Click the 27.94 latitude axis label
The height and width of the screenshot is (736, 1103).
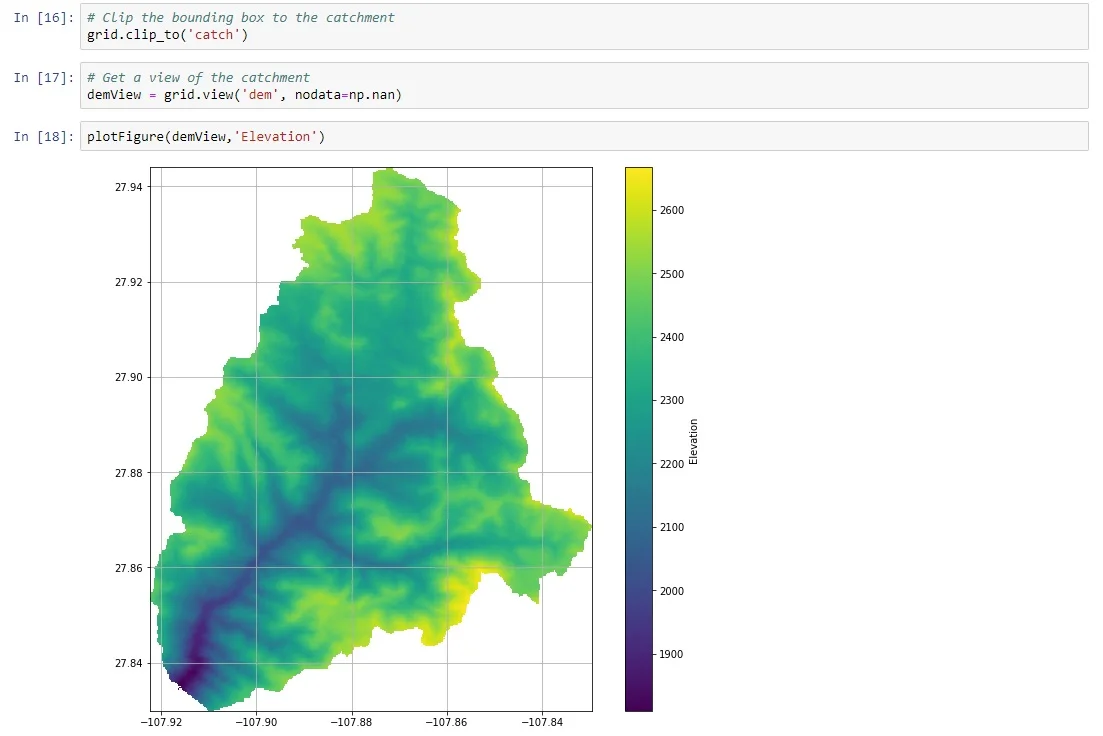[x=129, y=187]
